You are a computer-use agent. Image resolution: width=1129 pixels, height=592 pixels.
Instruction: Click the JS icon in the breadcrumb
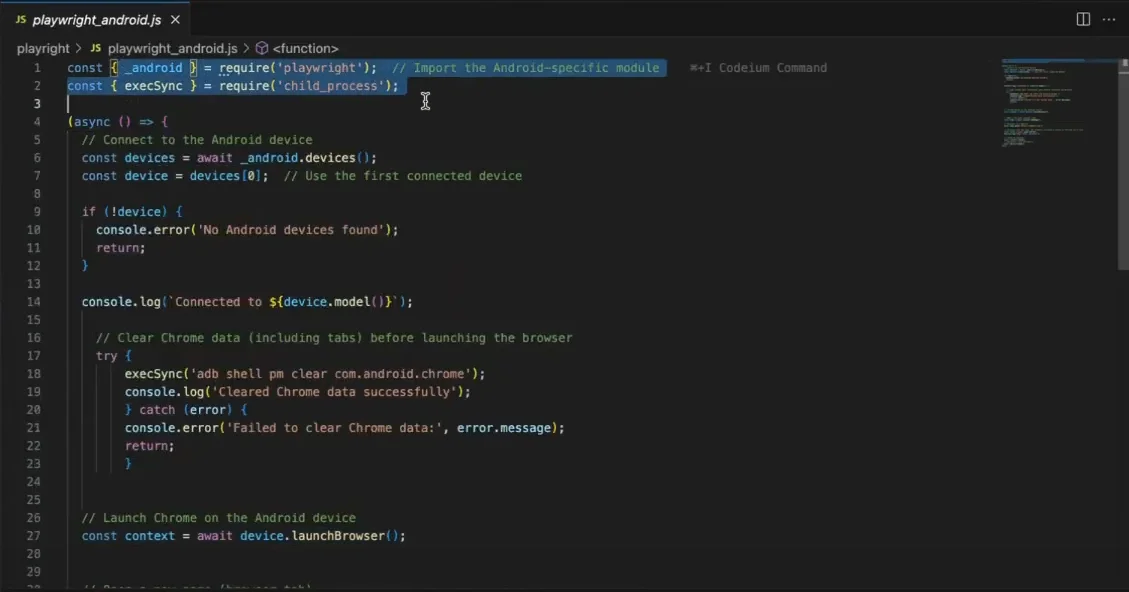pos(96,48)
